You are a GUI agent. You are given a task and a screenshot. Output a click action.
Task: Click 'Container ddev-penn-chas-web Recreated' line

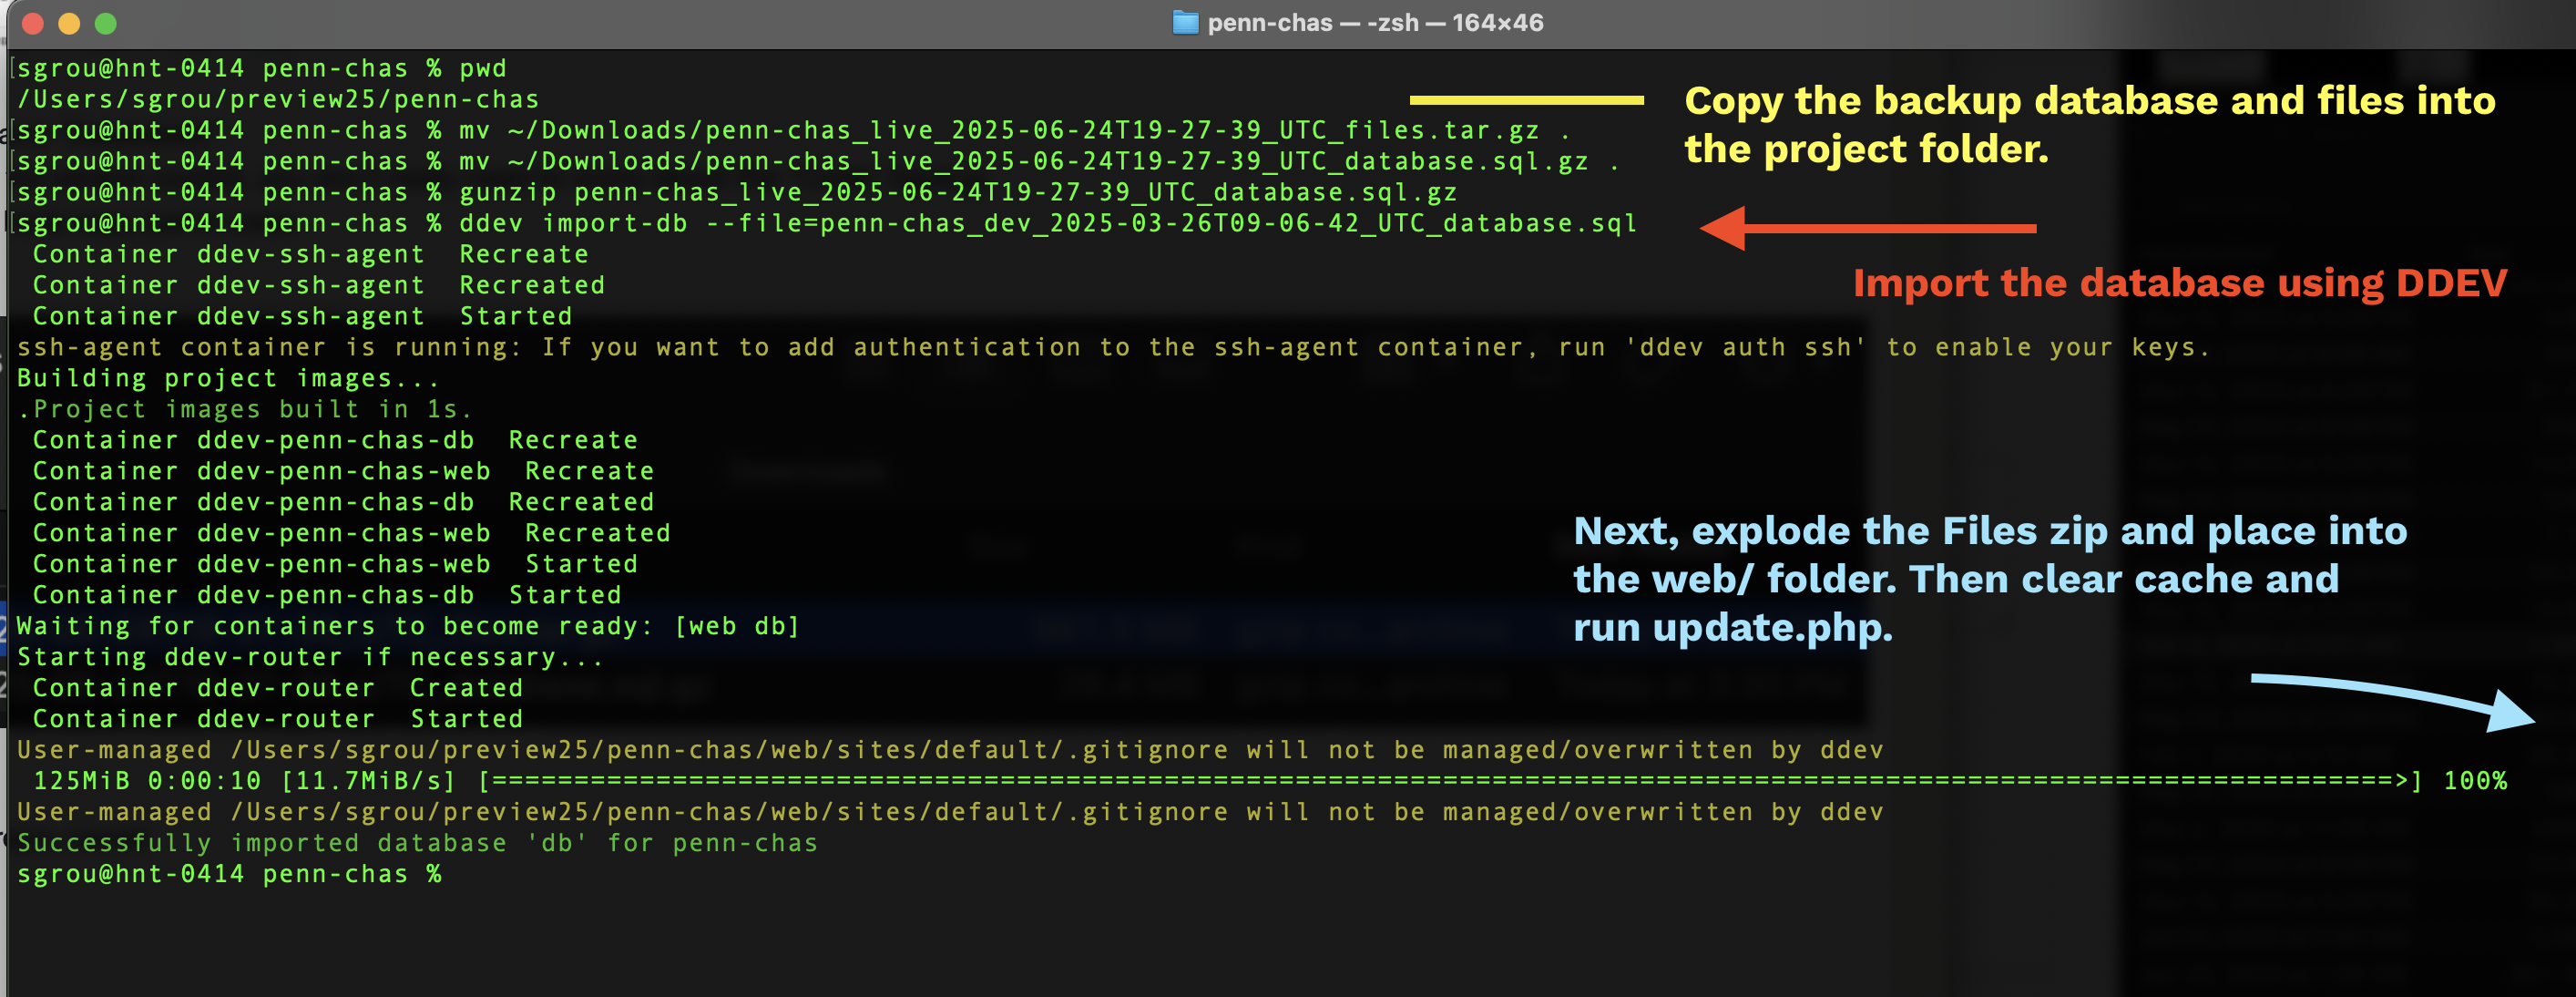[x=352, y=533]
